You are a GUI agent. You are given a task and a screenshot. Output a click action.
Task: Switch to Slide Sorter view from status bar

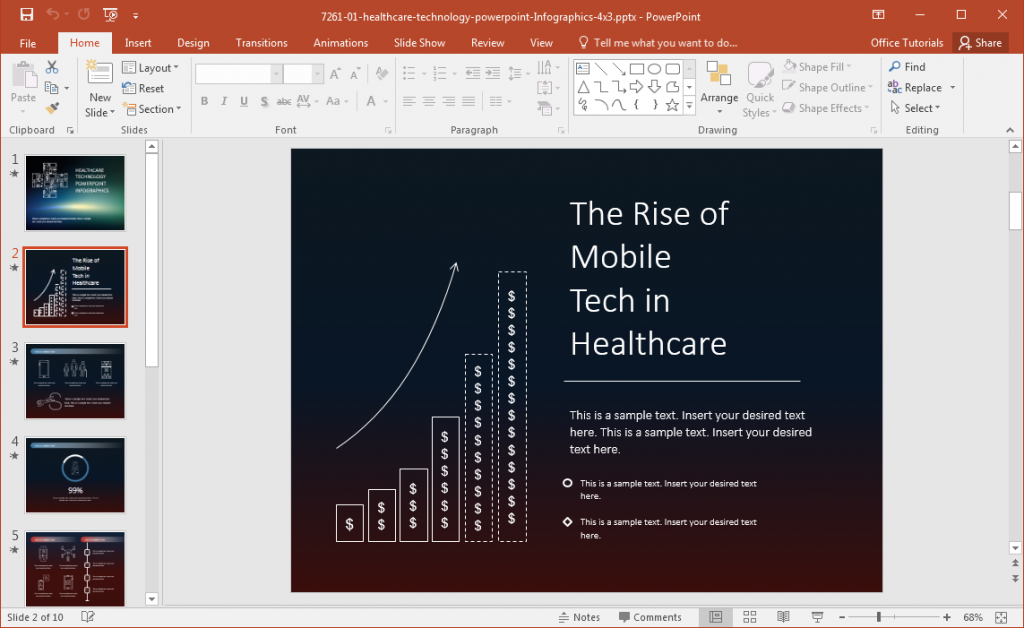(x=749, y=617)
